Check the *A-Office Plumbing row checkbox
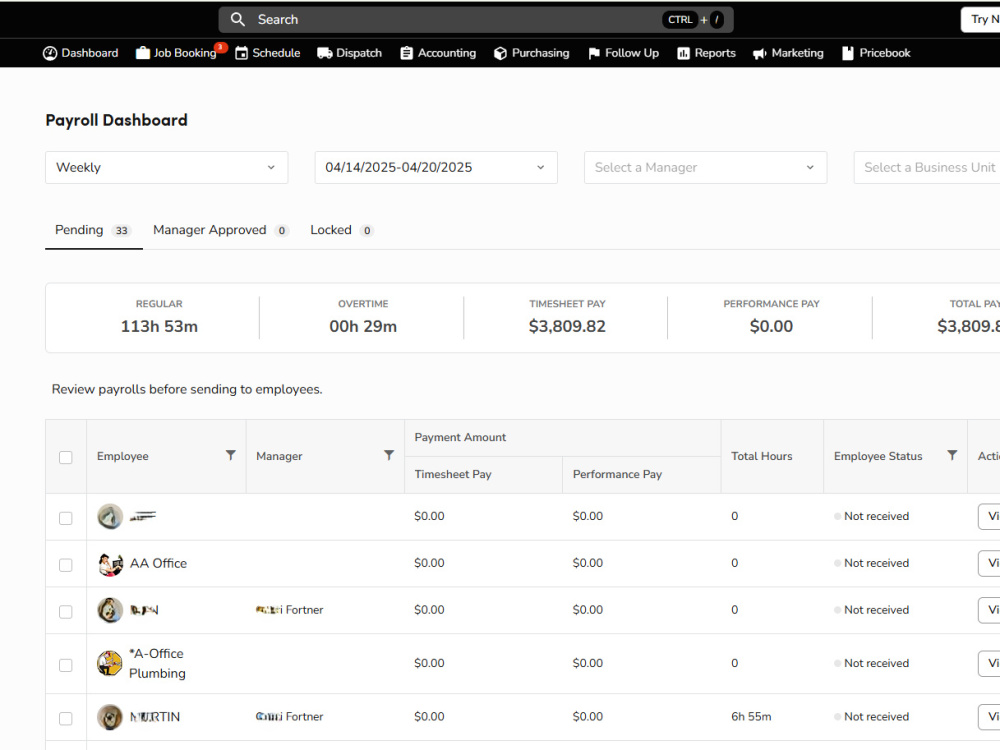 66,665
